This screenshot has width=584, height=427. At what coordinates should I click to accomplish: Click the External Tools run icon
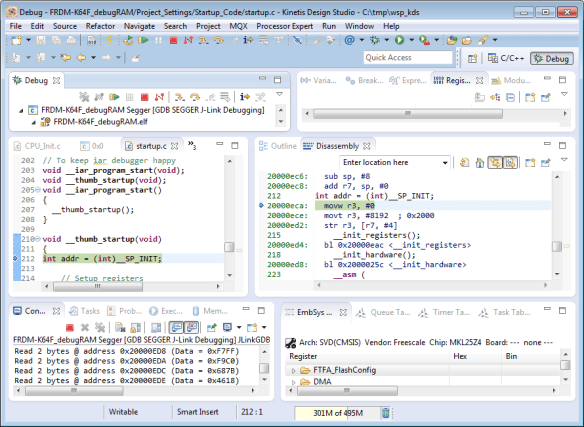(x=425, y=40)
